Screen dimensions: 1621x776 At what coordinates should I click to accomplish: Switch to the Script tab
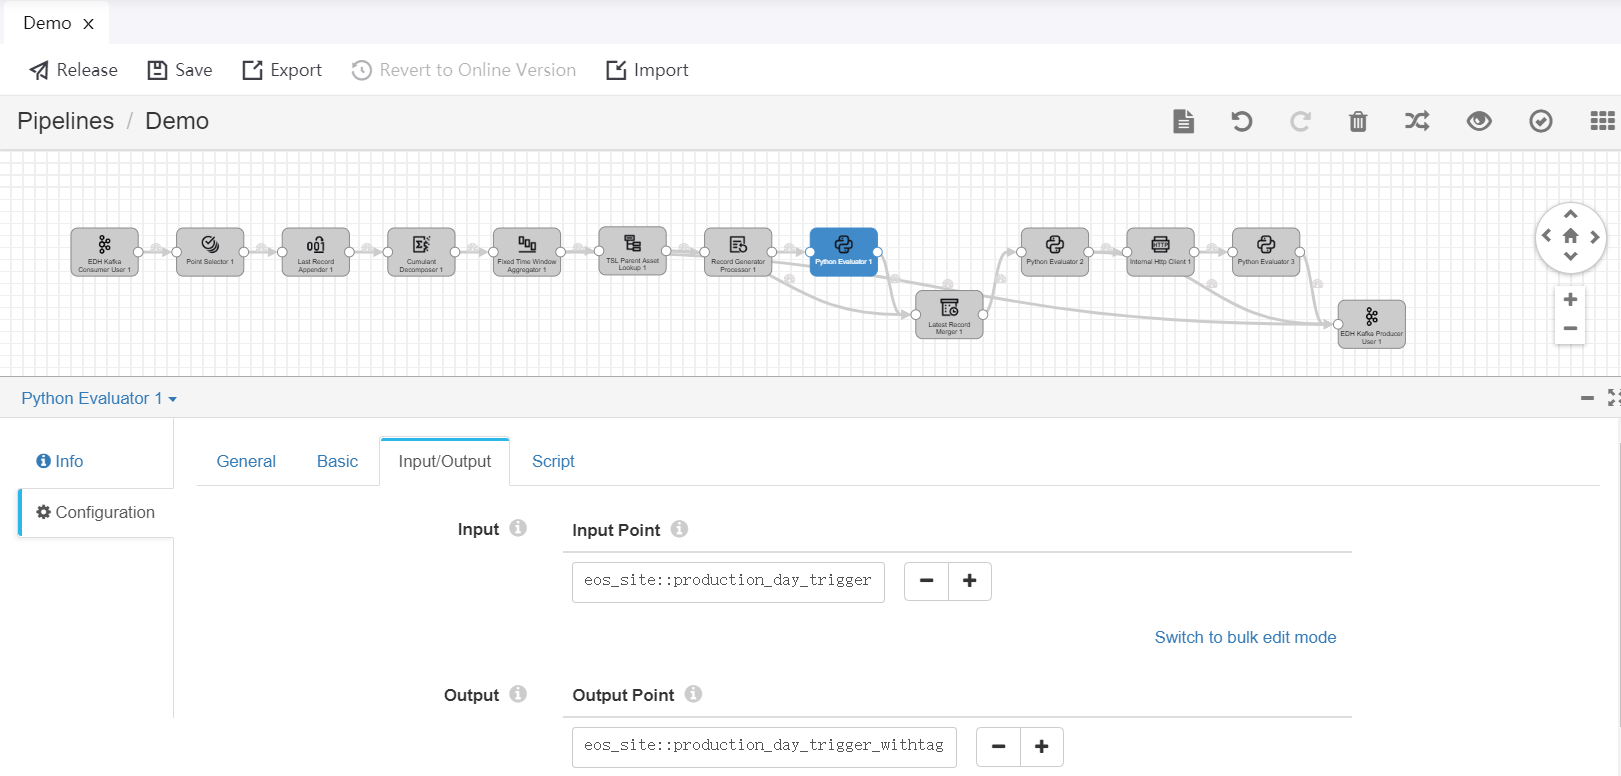(553, 461)
